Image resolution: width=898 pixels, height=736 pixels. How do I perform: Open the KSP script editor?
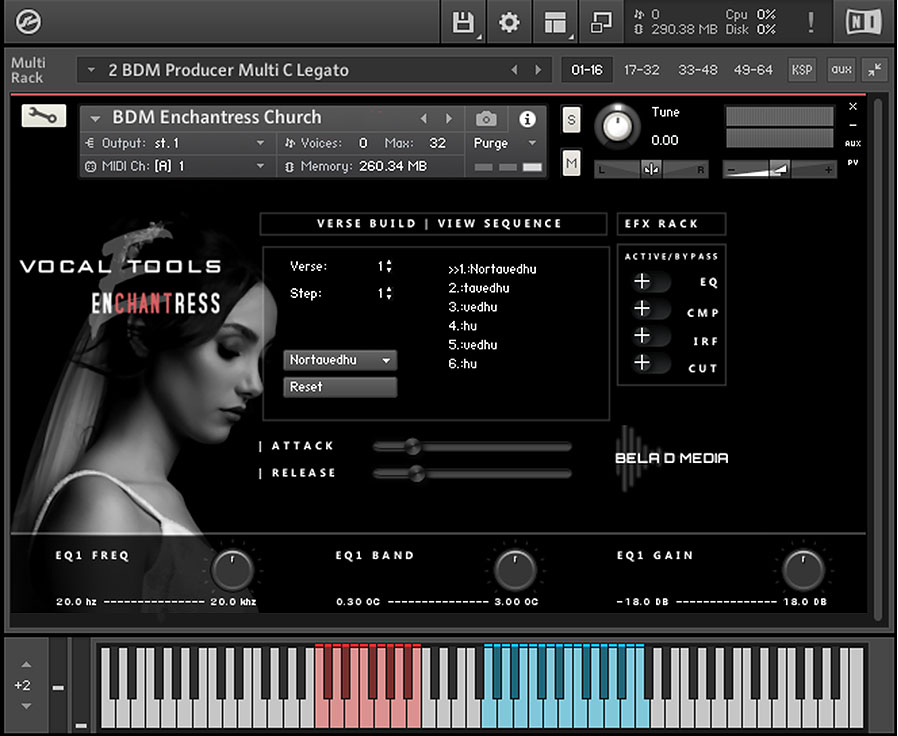[801, 70]
